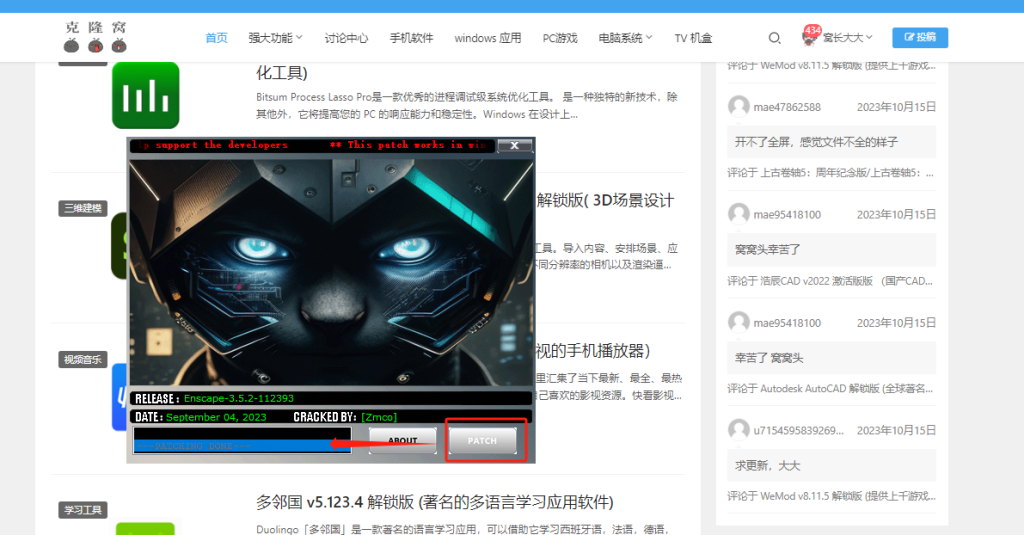1024x535 pixels.
Task: Expand the 窝长大大 user dropdown
Action: point(848,38)
